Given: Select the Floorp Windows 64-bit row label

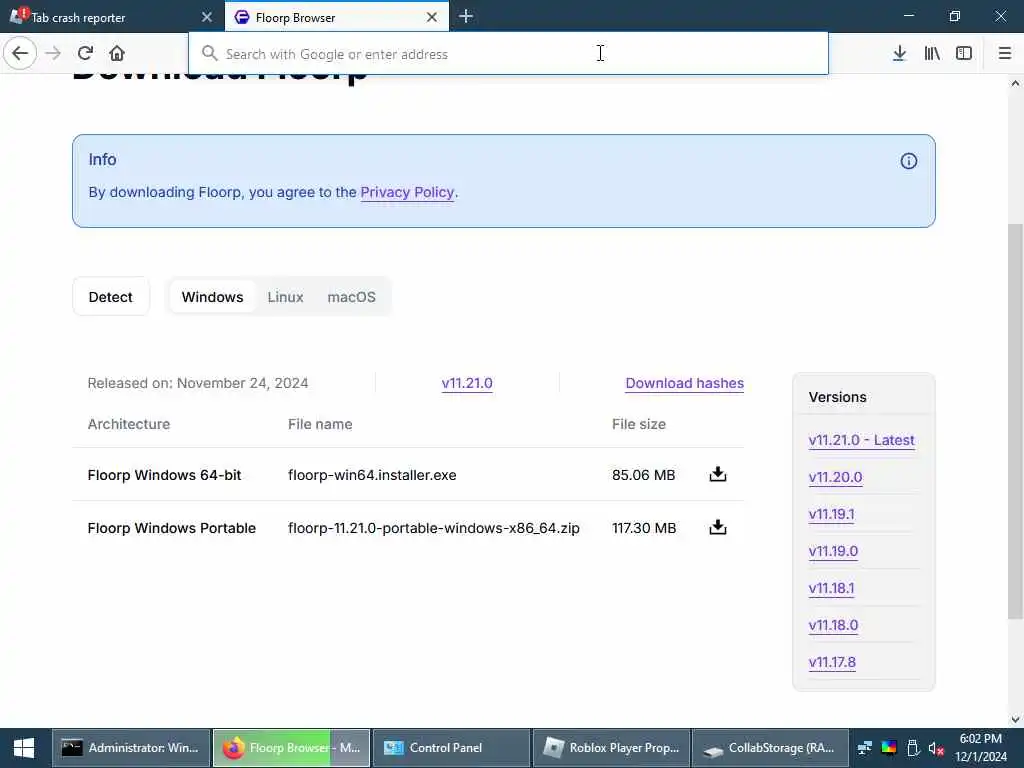Looking at the screenshot, I should (x=165, y=475).
